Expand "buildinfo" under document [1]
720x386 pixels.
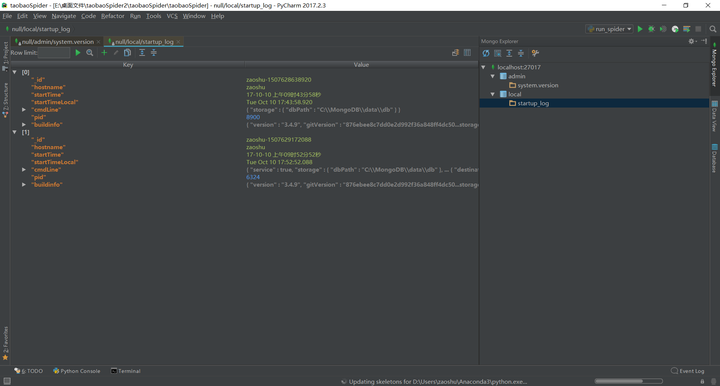[23, 185]
